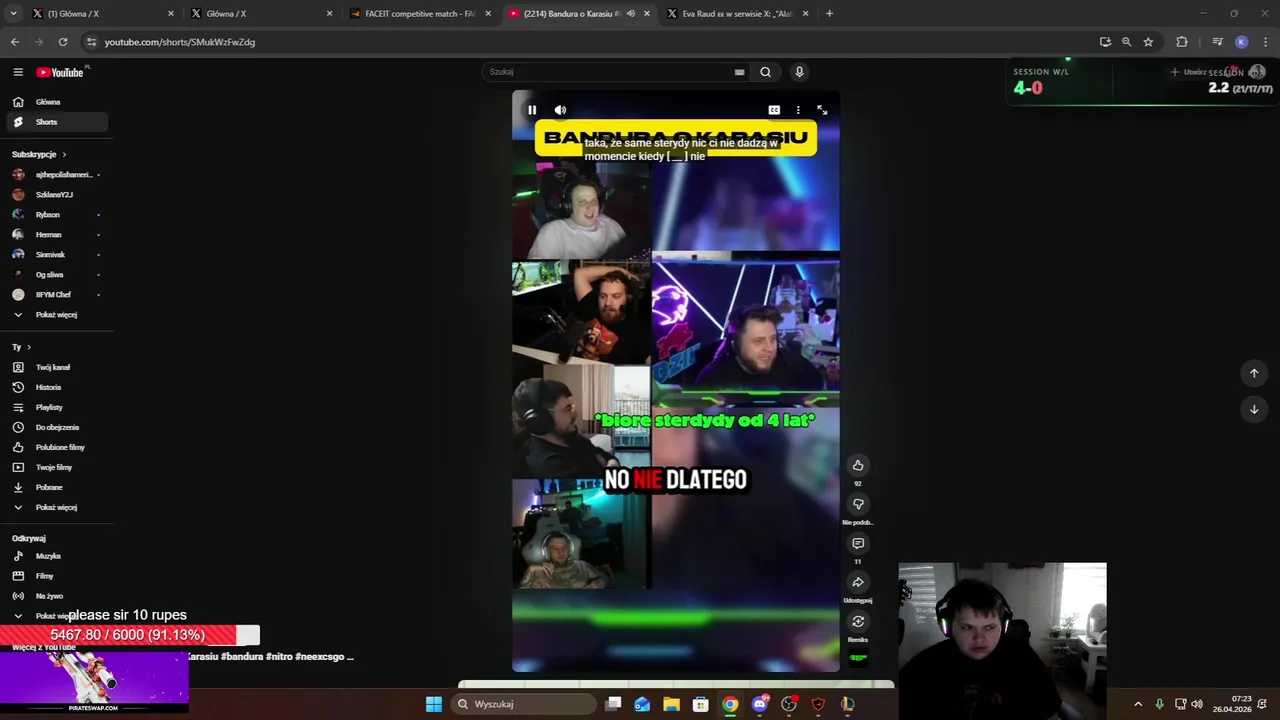Click the magnifier search button

pyautogui.click(x=765, y=72)
